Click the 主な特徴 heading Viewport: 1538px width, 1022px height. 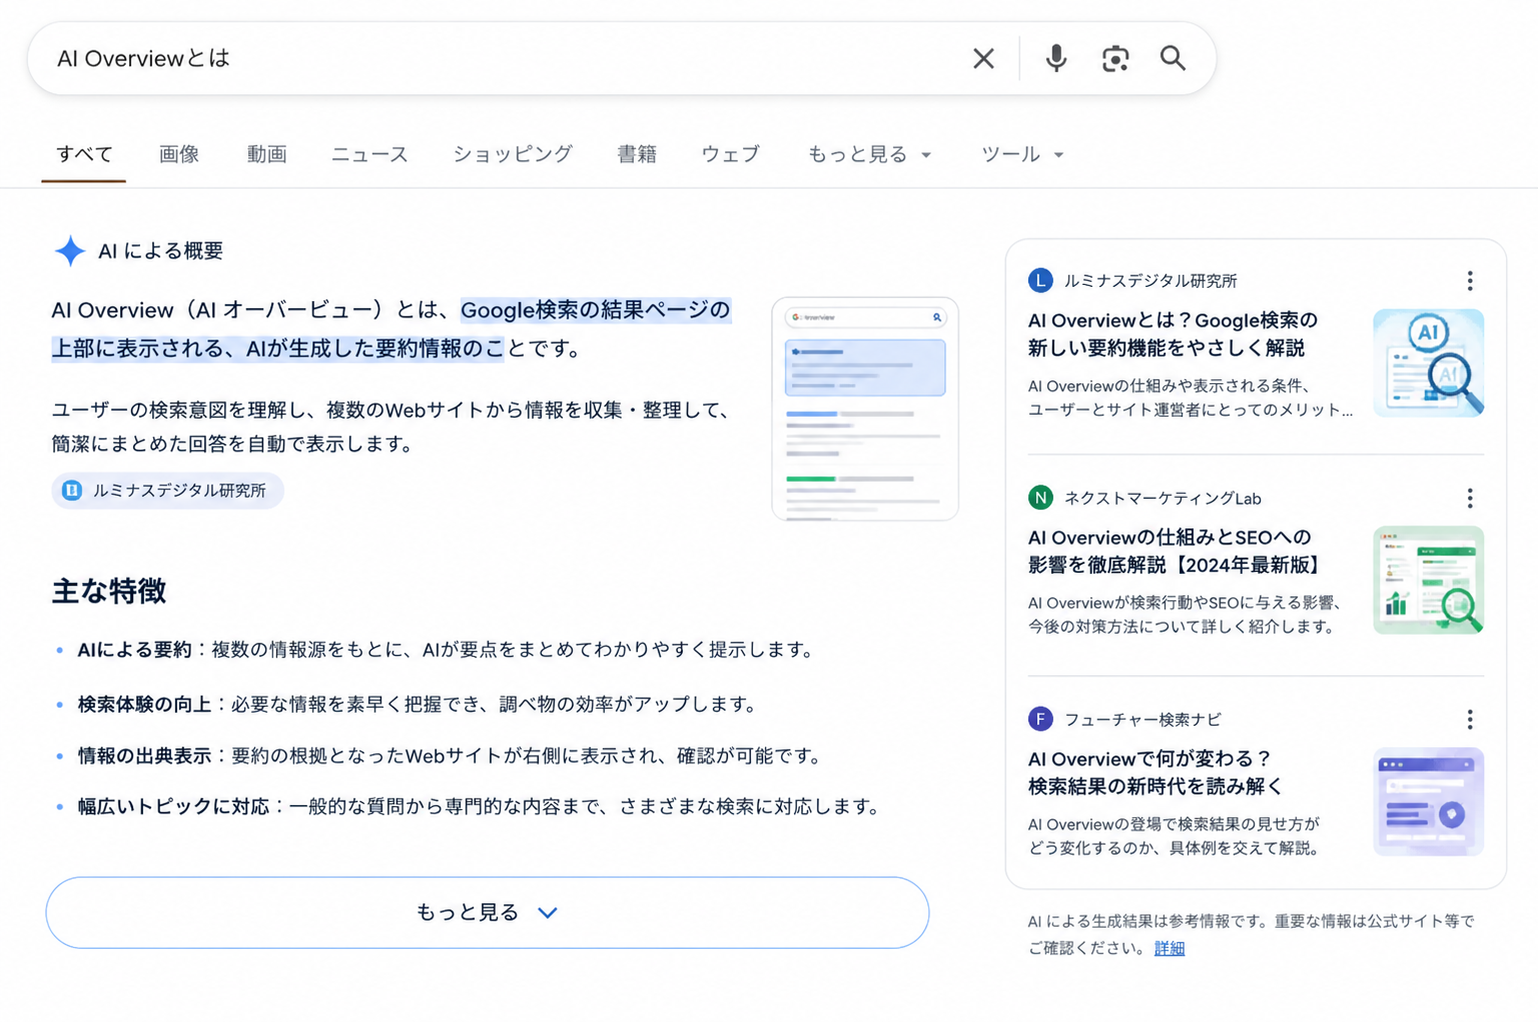(x=109, y=591)
